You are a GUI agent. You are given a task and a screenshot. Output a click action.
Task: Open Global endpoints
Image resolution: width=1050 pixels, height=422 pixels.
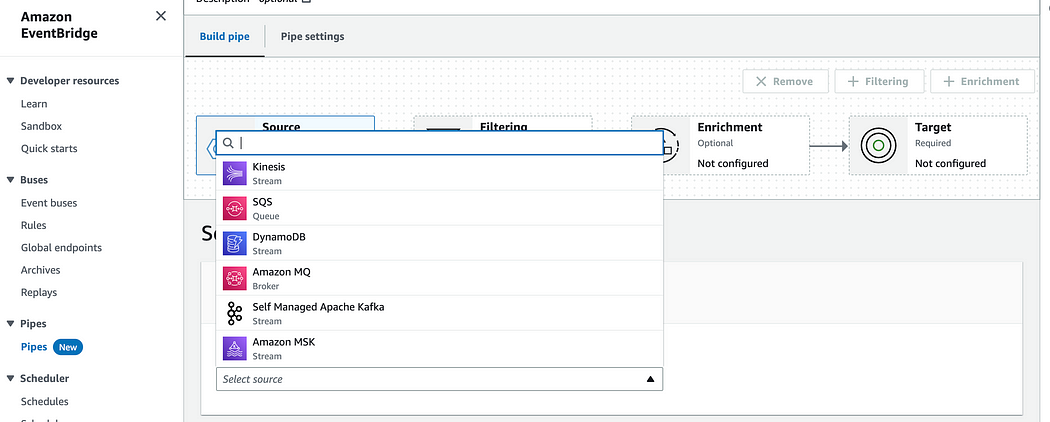[62, 247]
